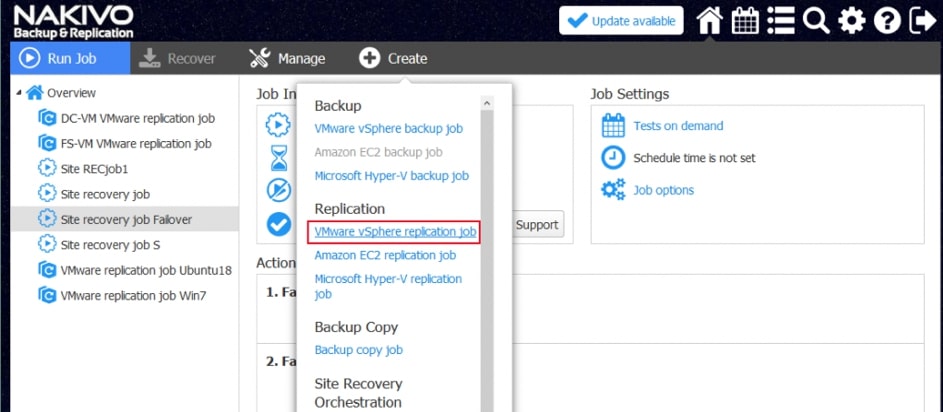943x412 pixels.
Task: Open the Calendar icon in top bar
Action: pyautogui.click(x=745, y=22)
